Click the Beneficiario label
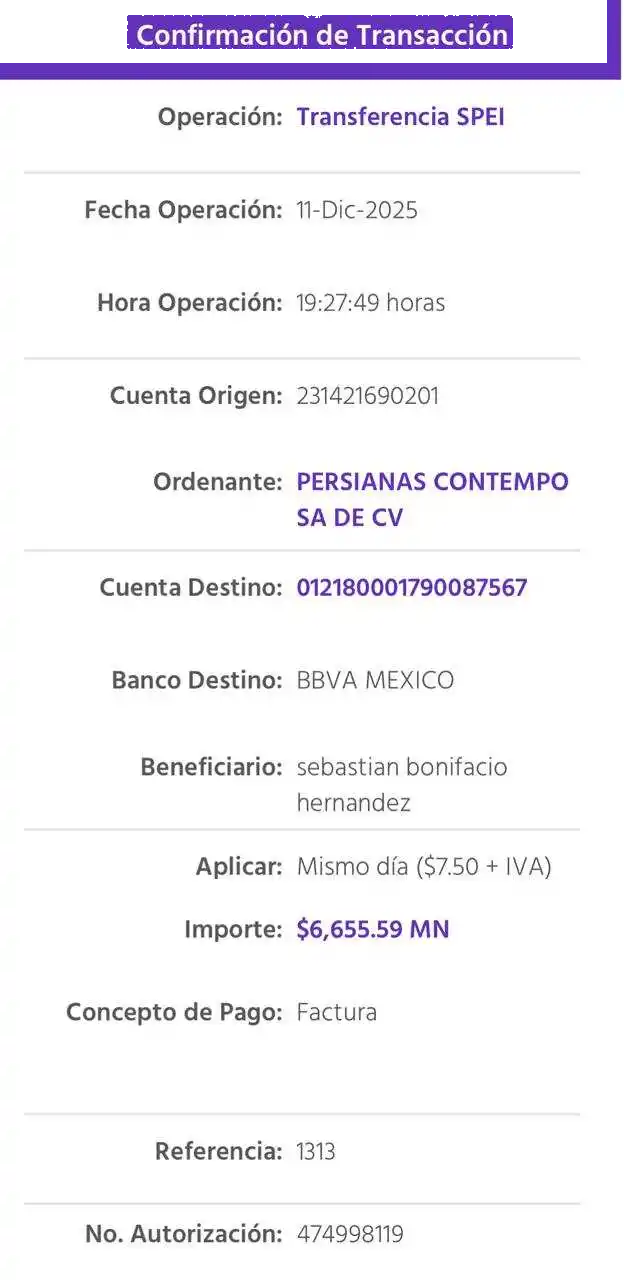Screen dimensions: 624x1280 pyautogui.click(x=211, y=767)
